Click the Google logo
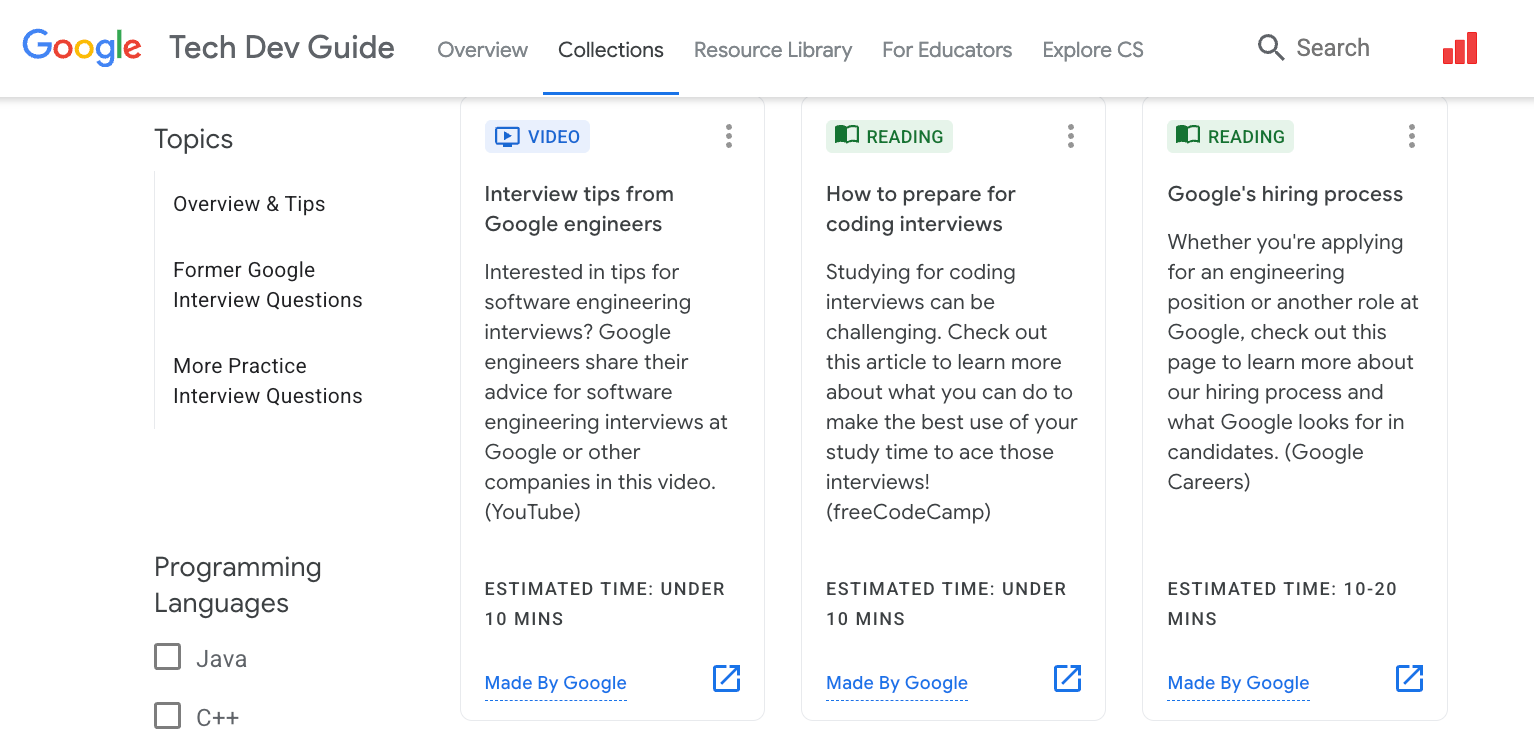Screen dimensions: 1534x748 click(82, 47)
